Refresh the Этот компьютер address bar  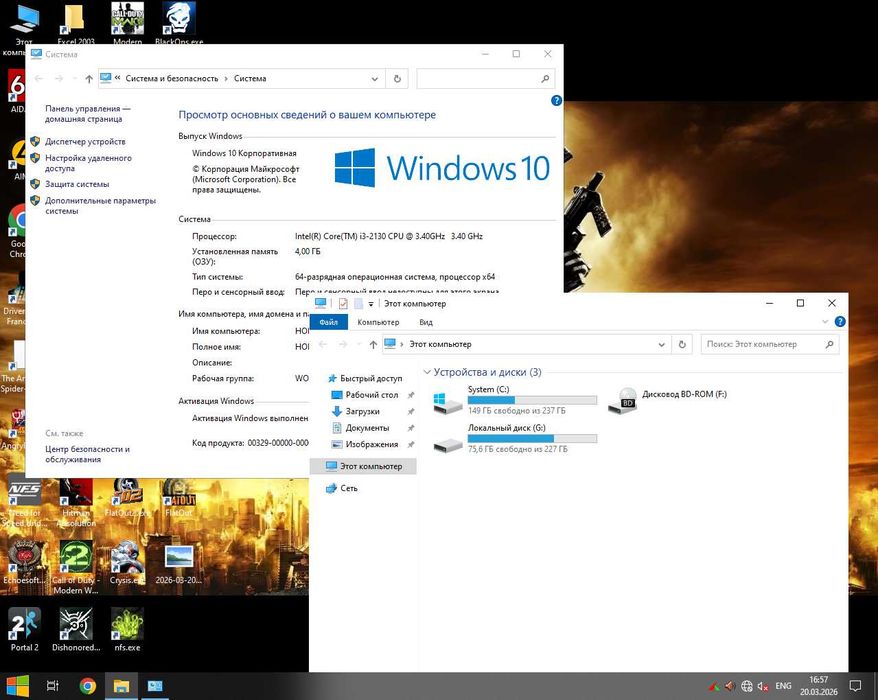coord(682,344)
